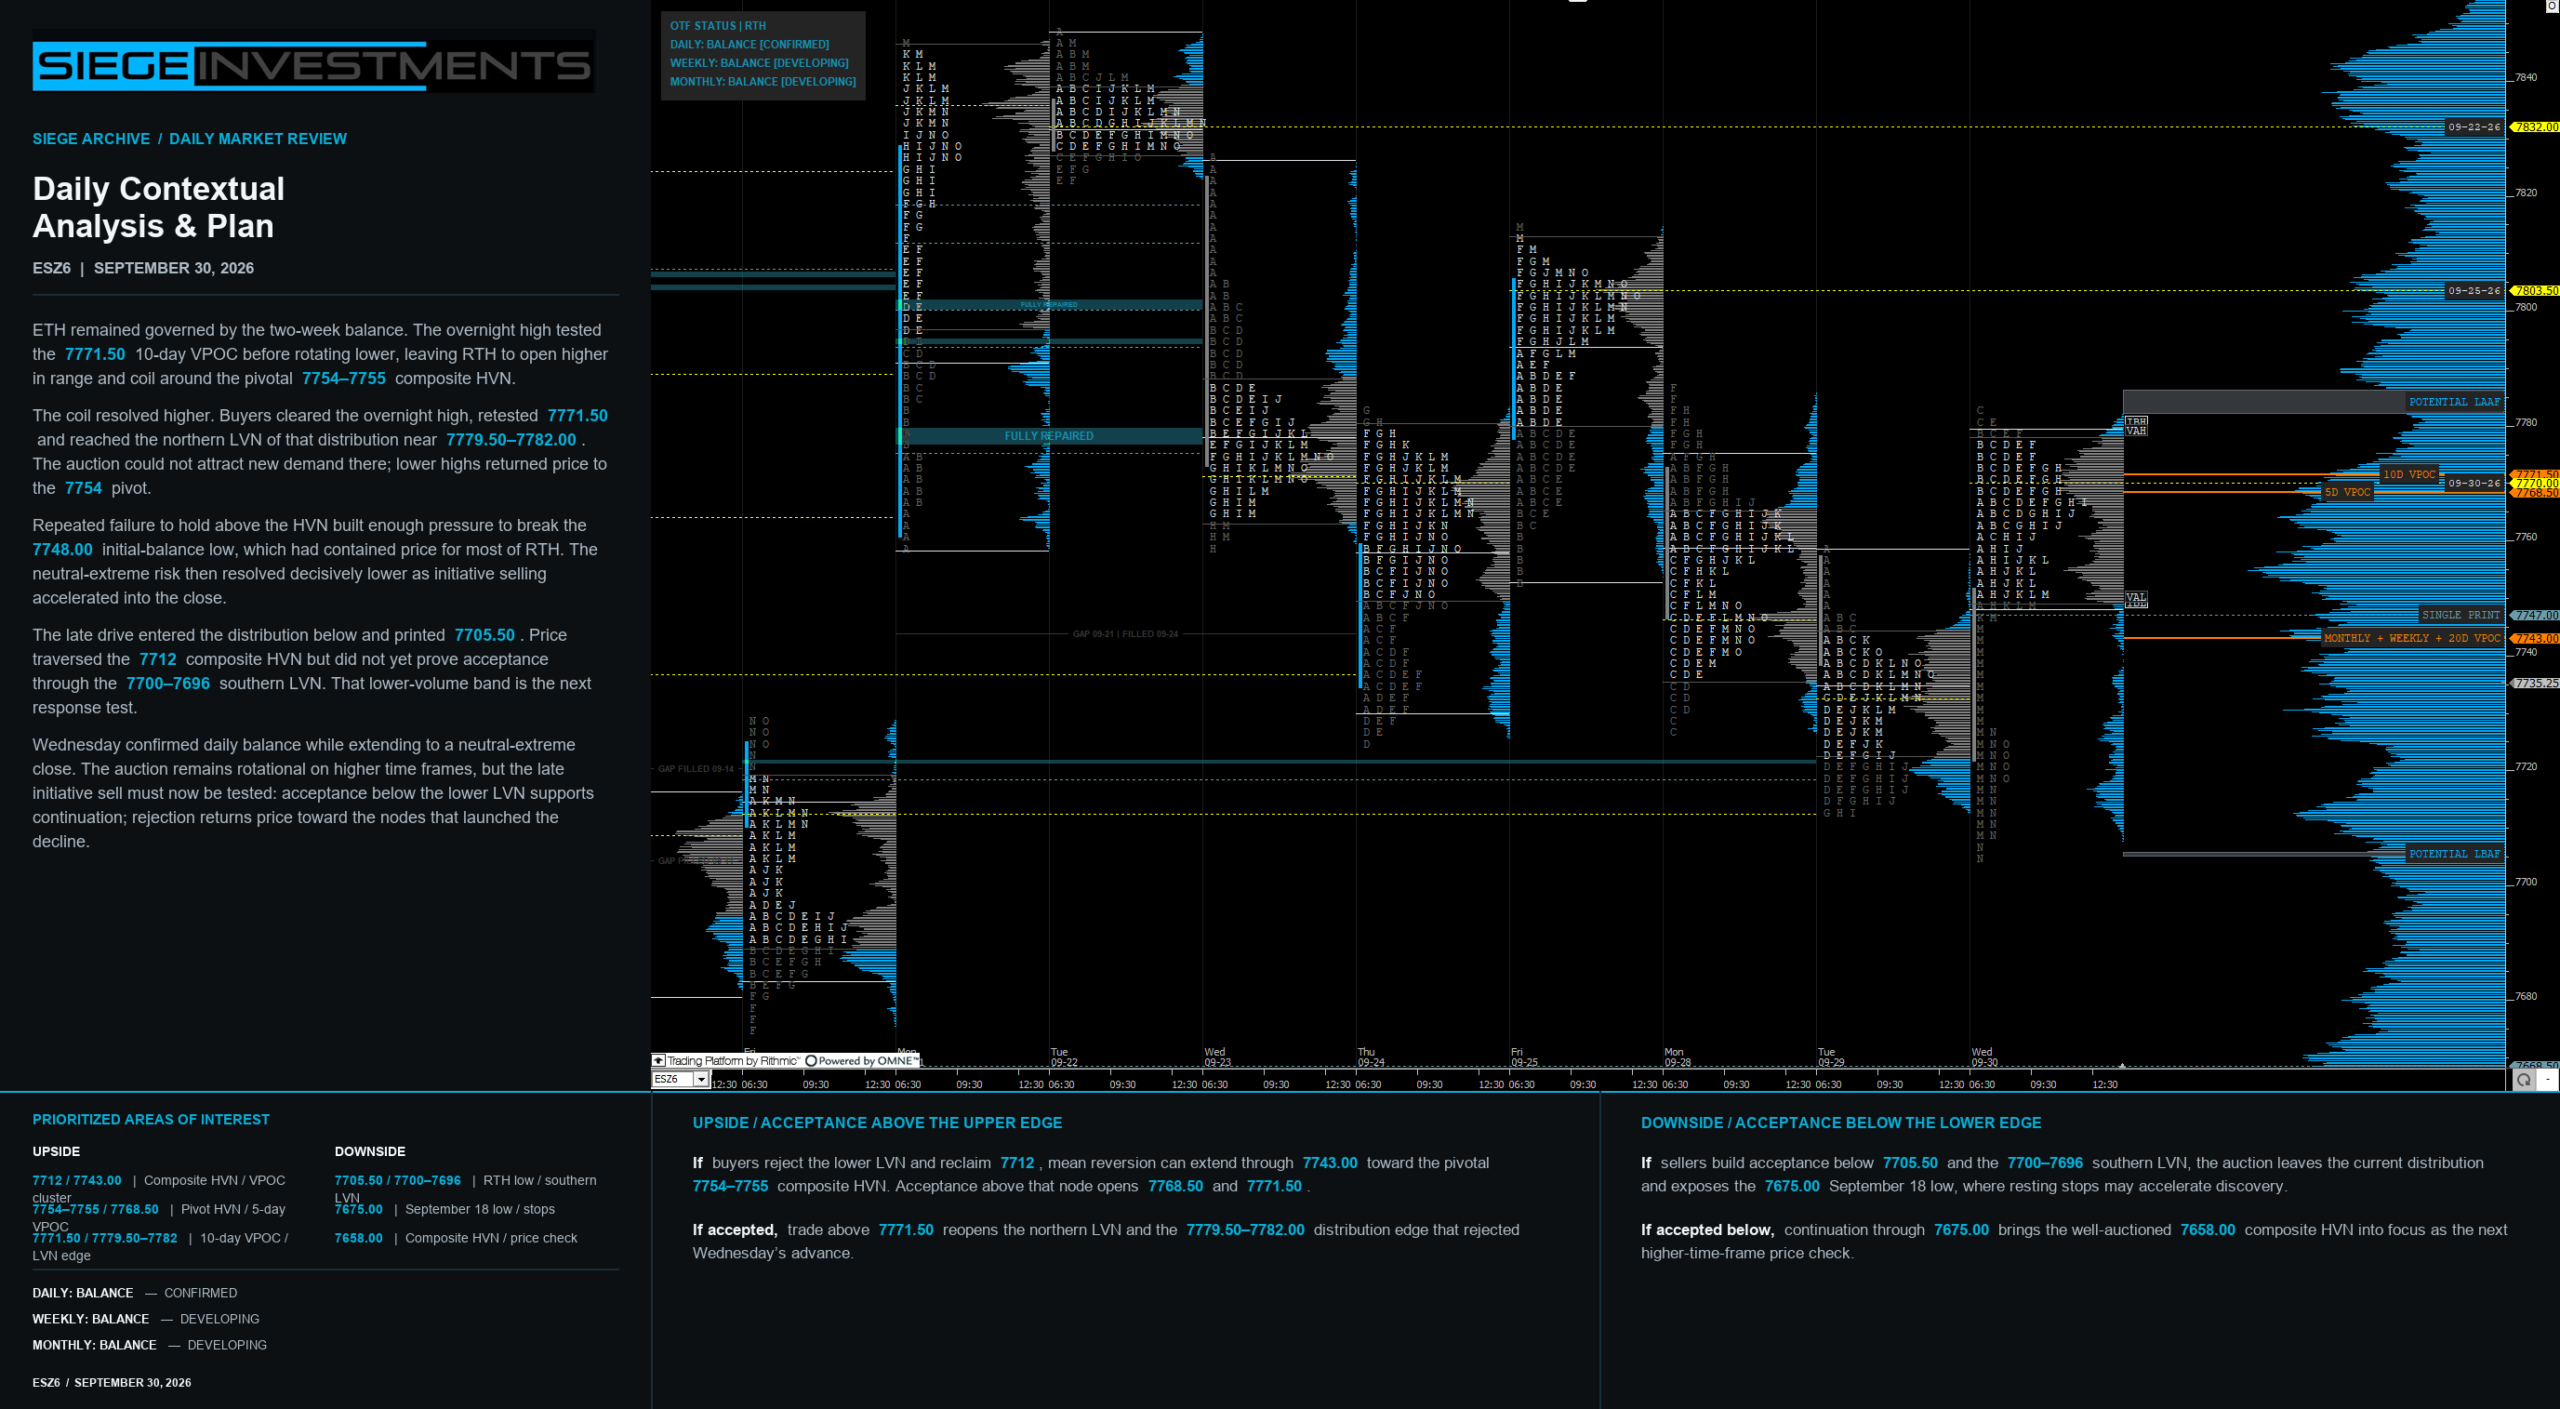2560x1409 pixels.
Task: Click the VAH profile label
Action: coord(2136,431)
